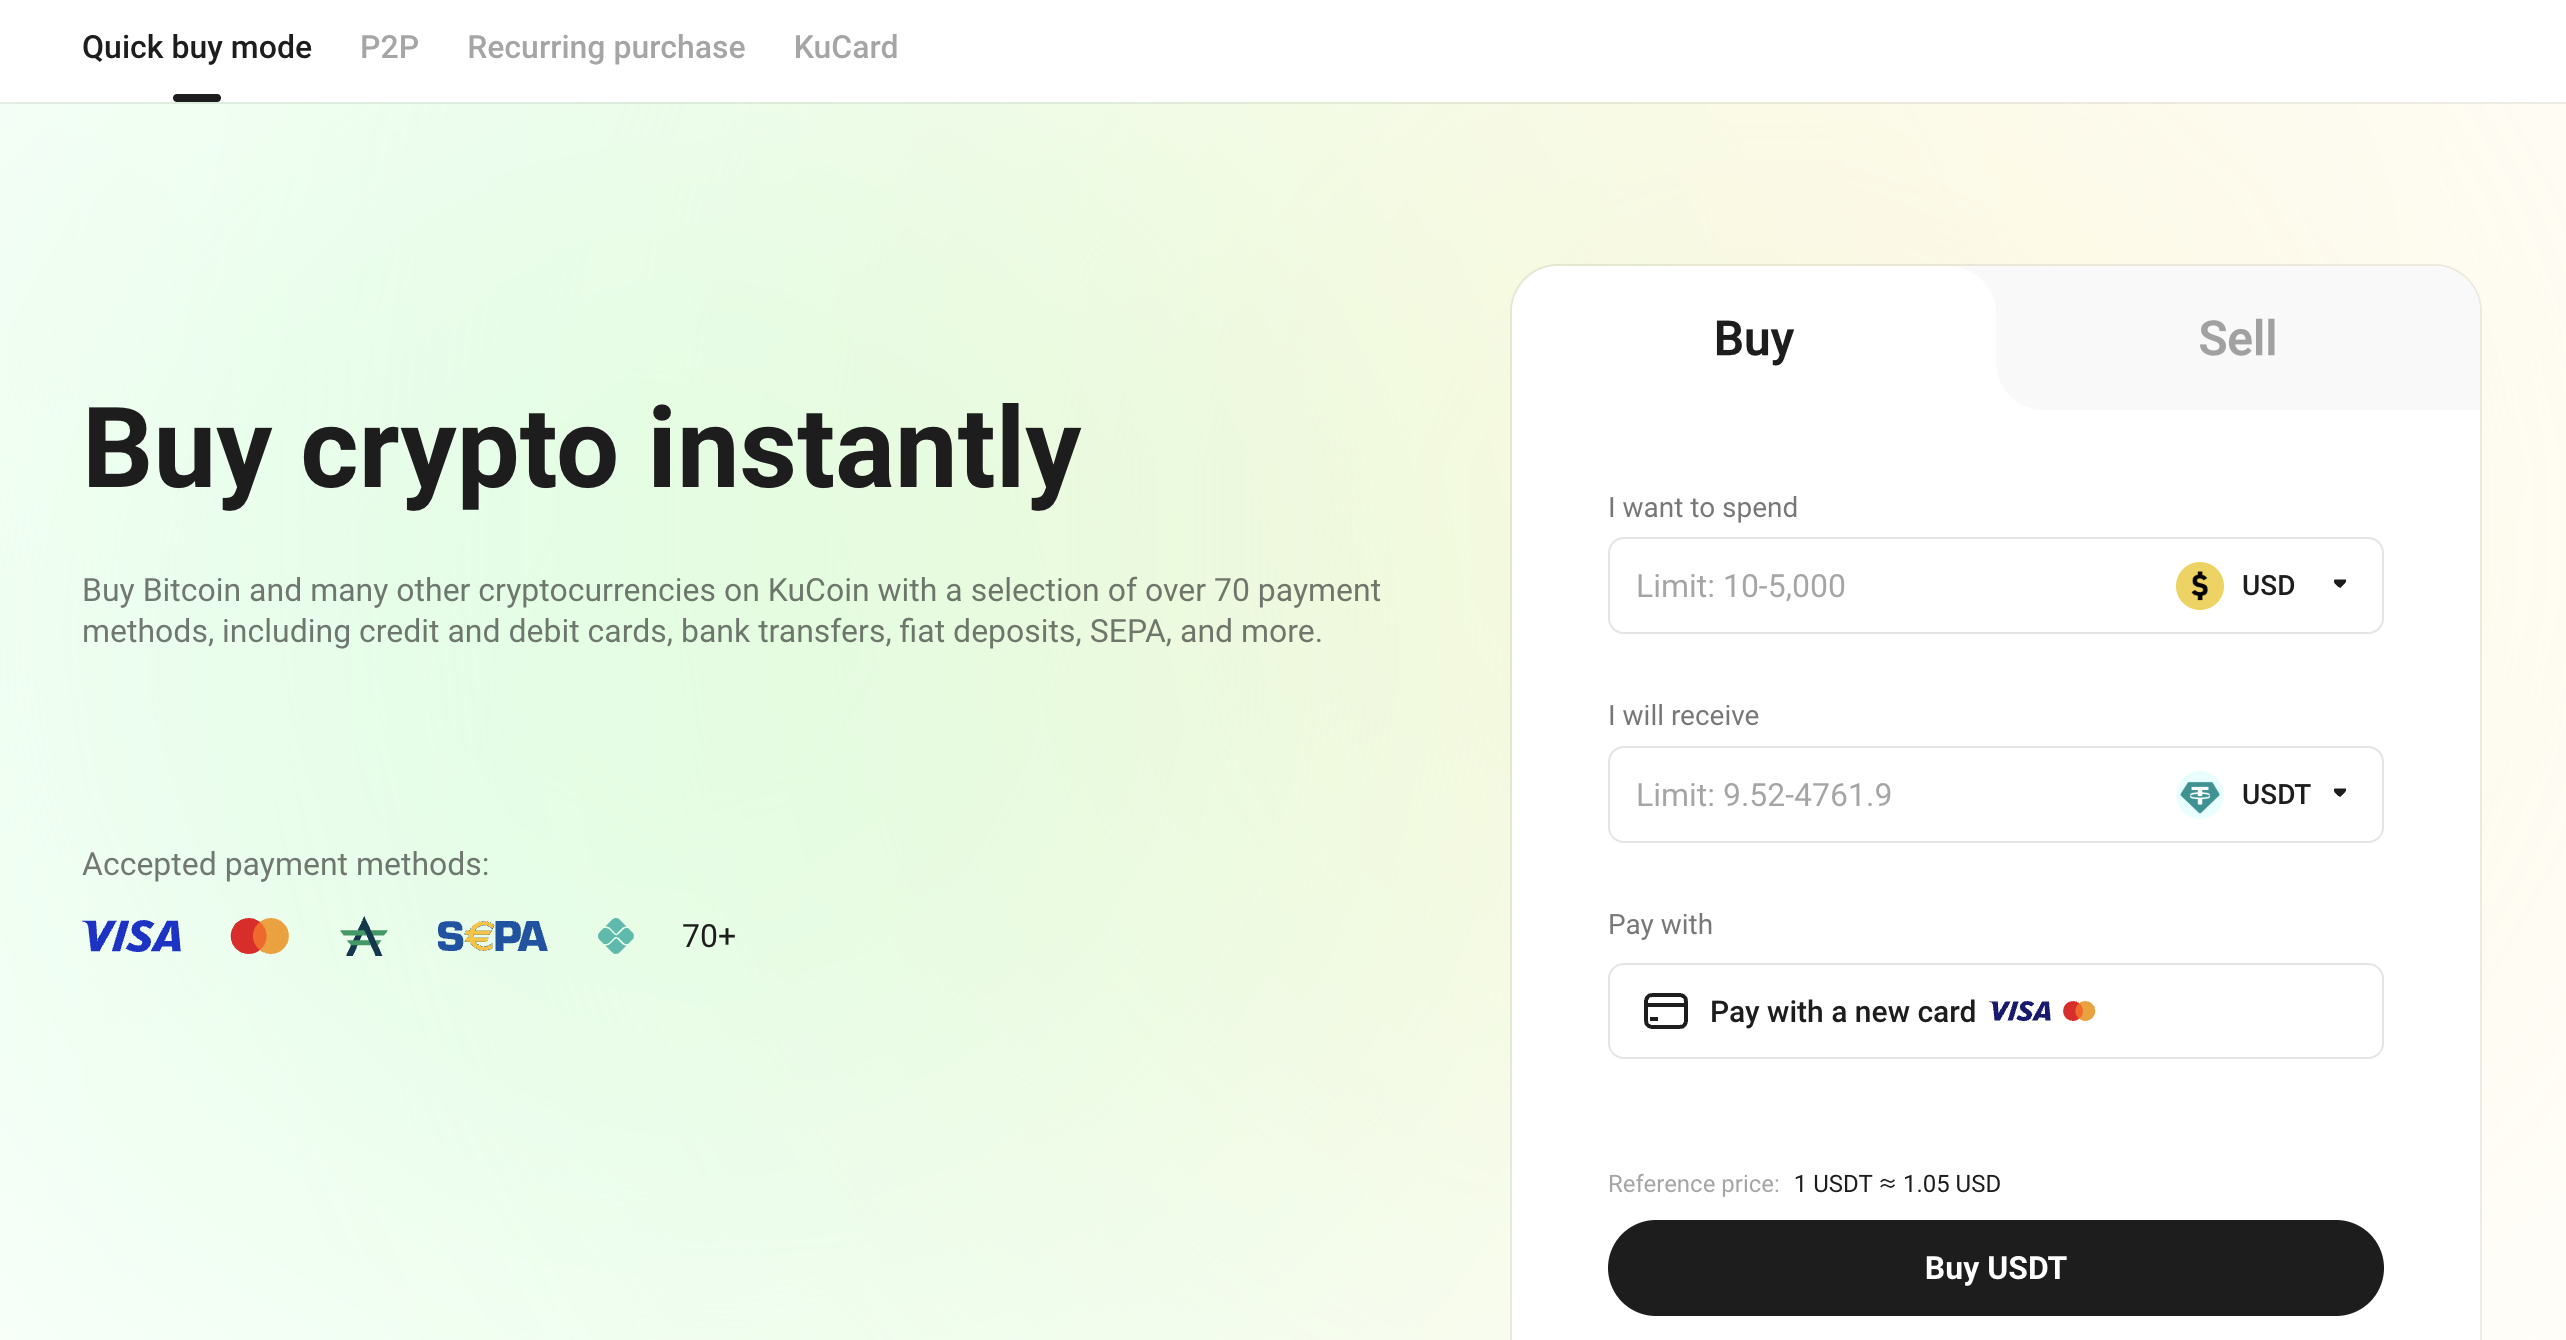Viewport: 2566px width, 1340px height.
Task: Click the 70+ payment methods text
Action: [x=708, y=936]
